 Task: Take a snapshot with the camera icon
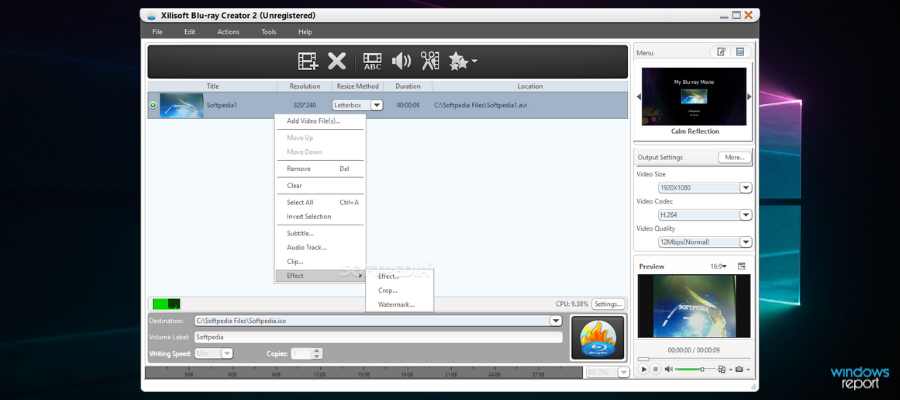coord(739,369)
